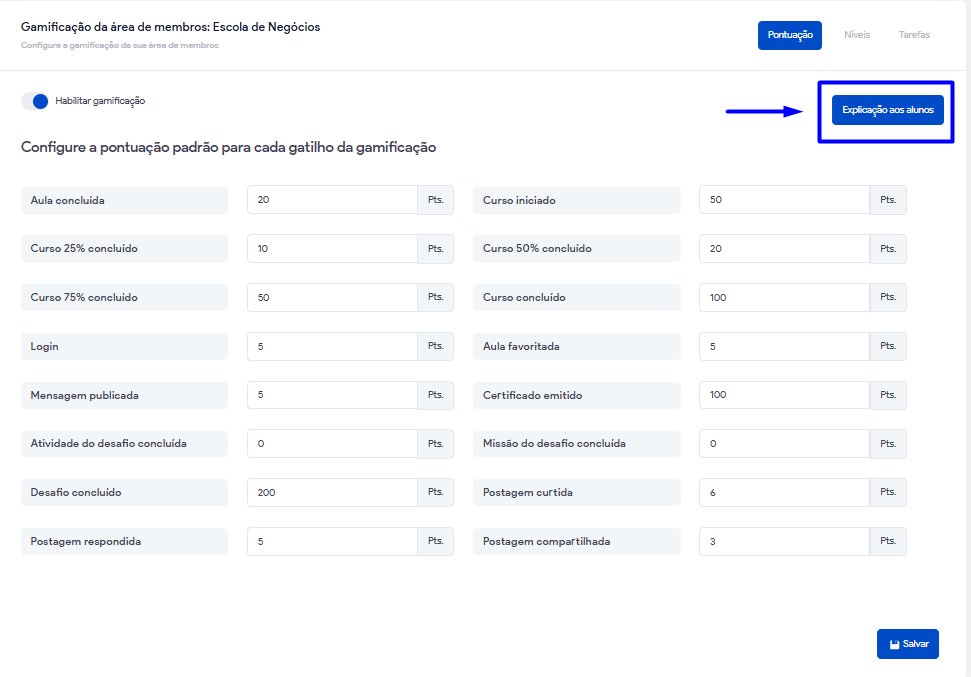Select the Certificado emitido points field
Image resolution: width=971 pixels, height=677 pixels.
(x=784, y=395)
